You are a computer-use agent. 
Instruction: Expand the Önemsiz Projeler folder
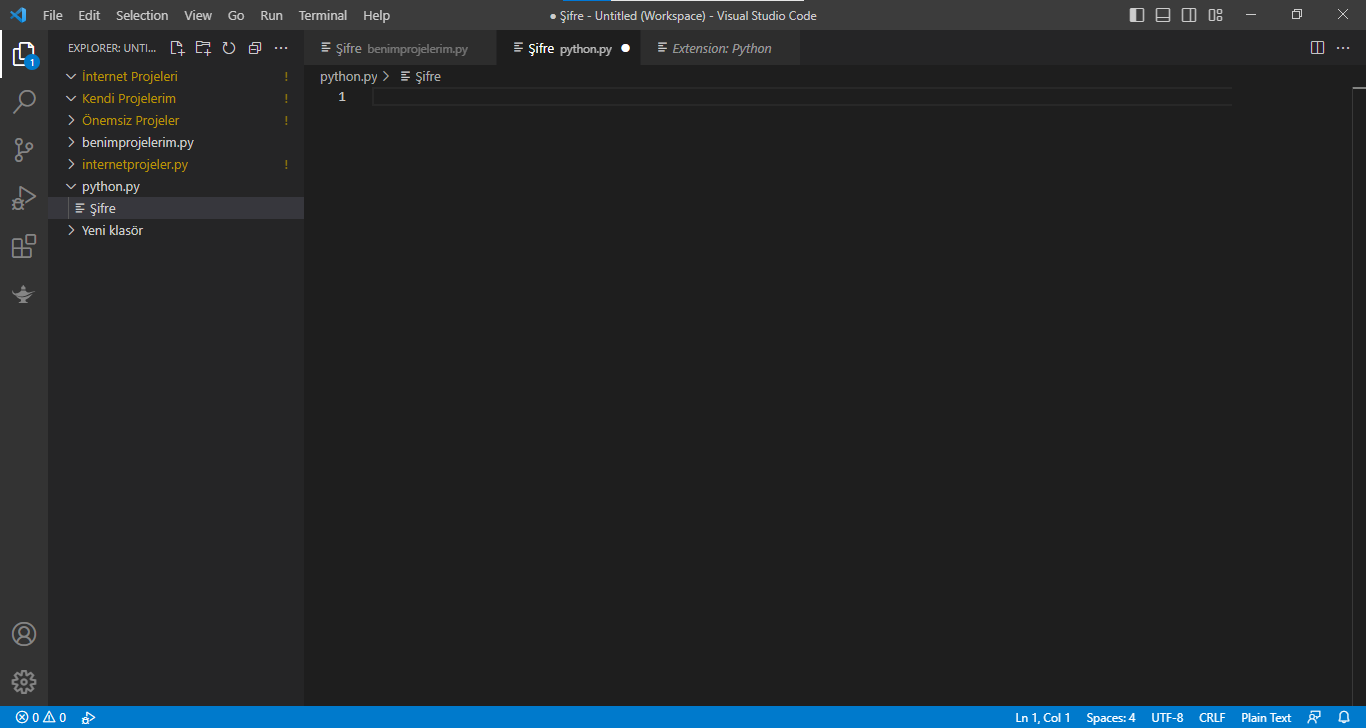tap(176, 120)
